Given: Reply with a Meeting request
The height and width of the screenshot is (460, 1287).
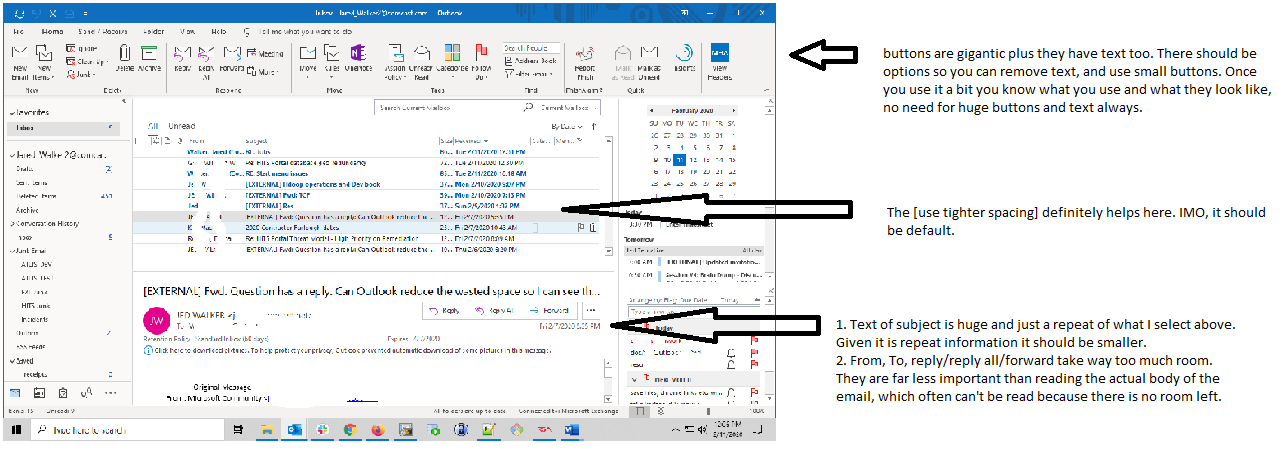Looking at the screenshot, I should click(x=264, y=53).
